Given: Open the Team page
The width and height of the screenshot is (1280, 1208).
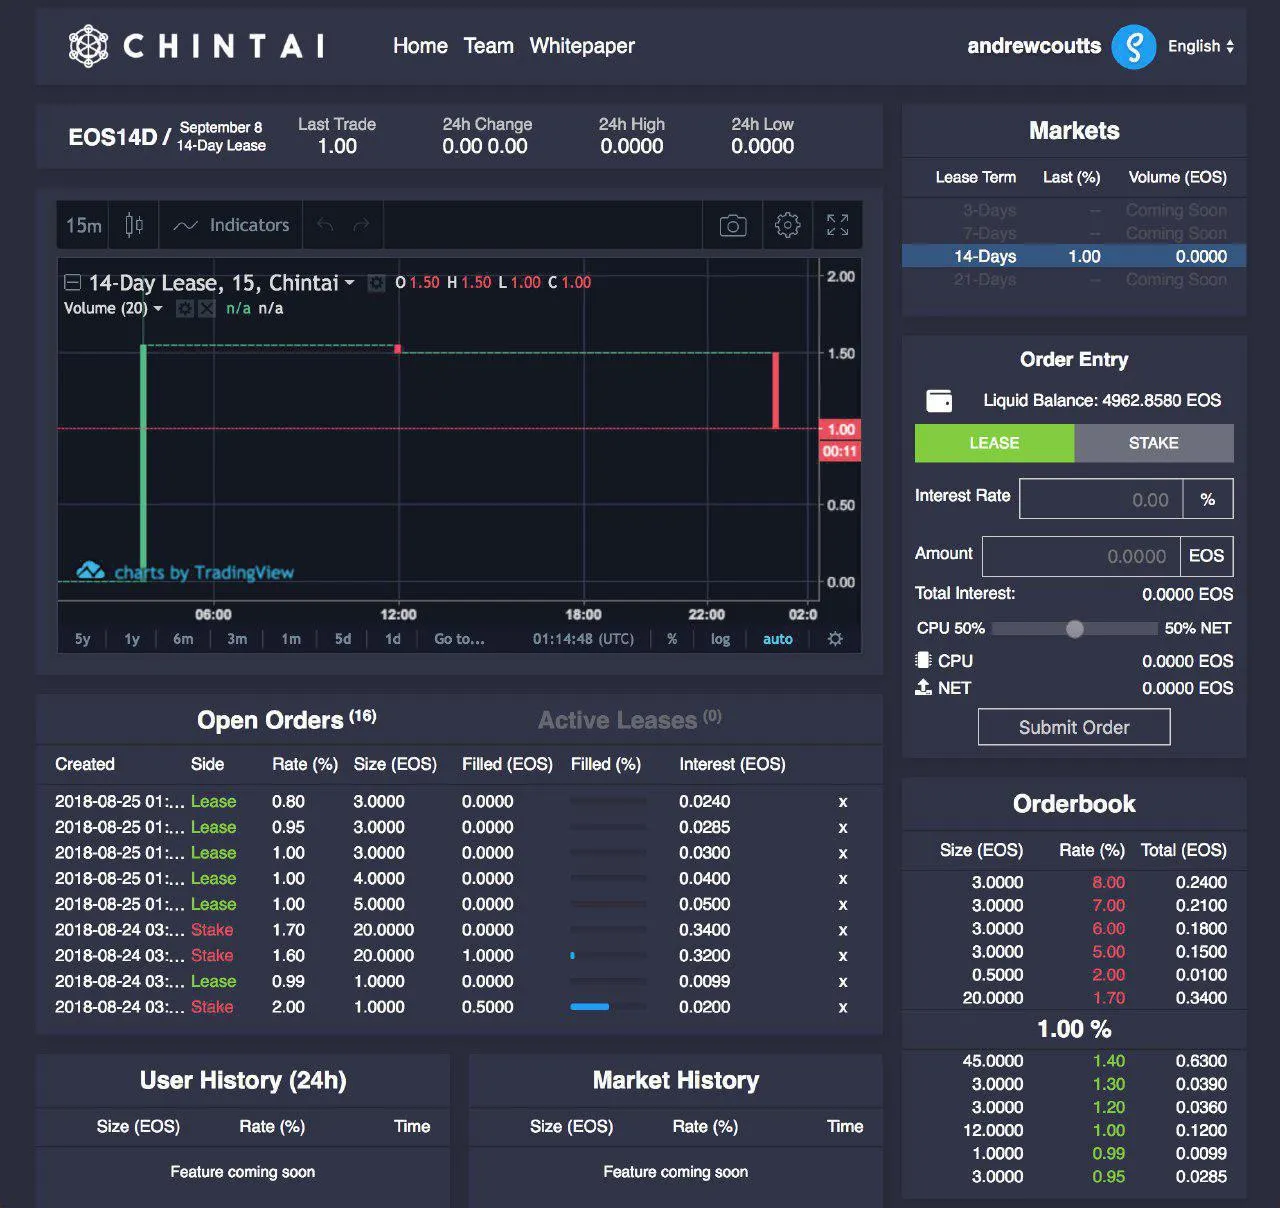Looking at the screenshot, I should point(488,46).
